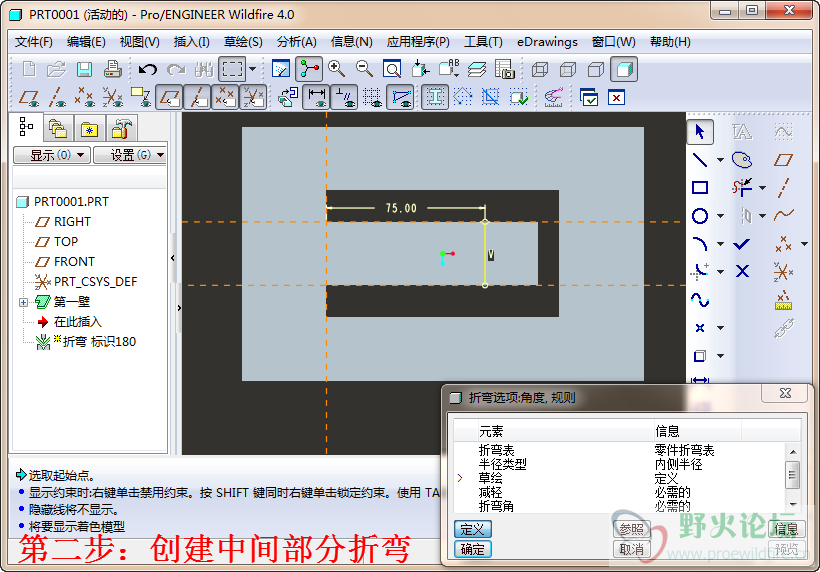
Task: Open the 设置(G) dropdown
Action: [x=131, y=155]
